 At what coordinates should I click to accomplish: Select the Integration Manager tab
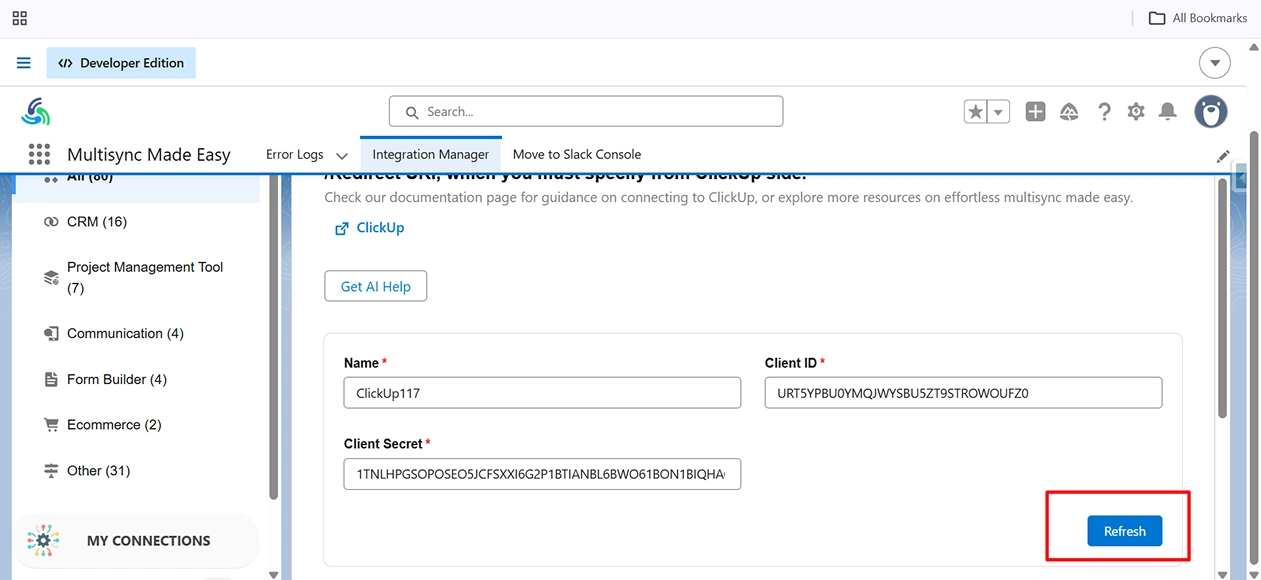431,154
